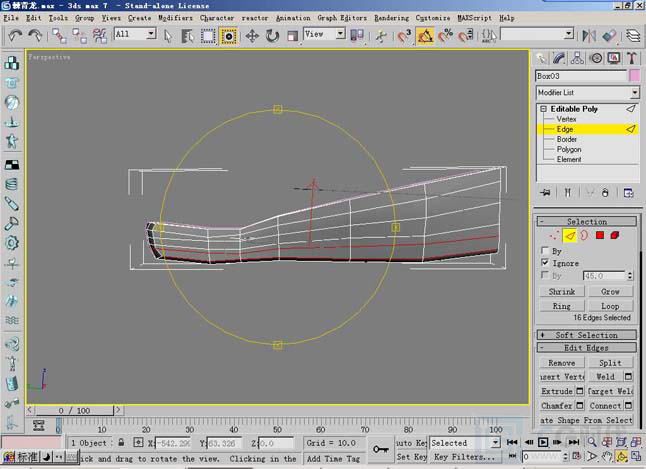Toggle the By Vertex checkbox
The height and width of the screenshot is (469, 646).
[x=545, y=250]
